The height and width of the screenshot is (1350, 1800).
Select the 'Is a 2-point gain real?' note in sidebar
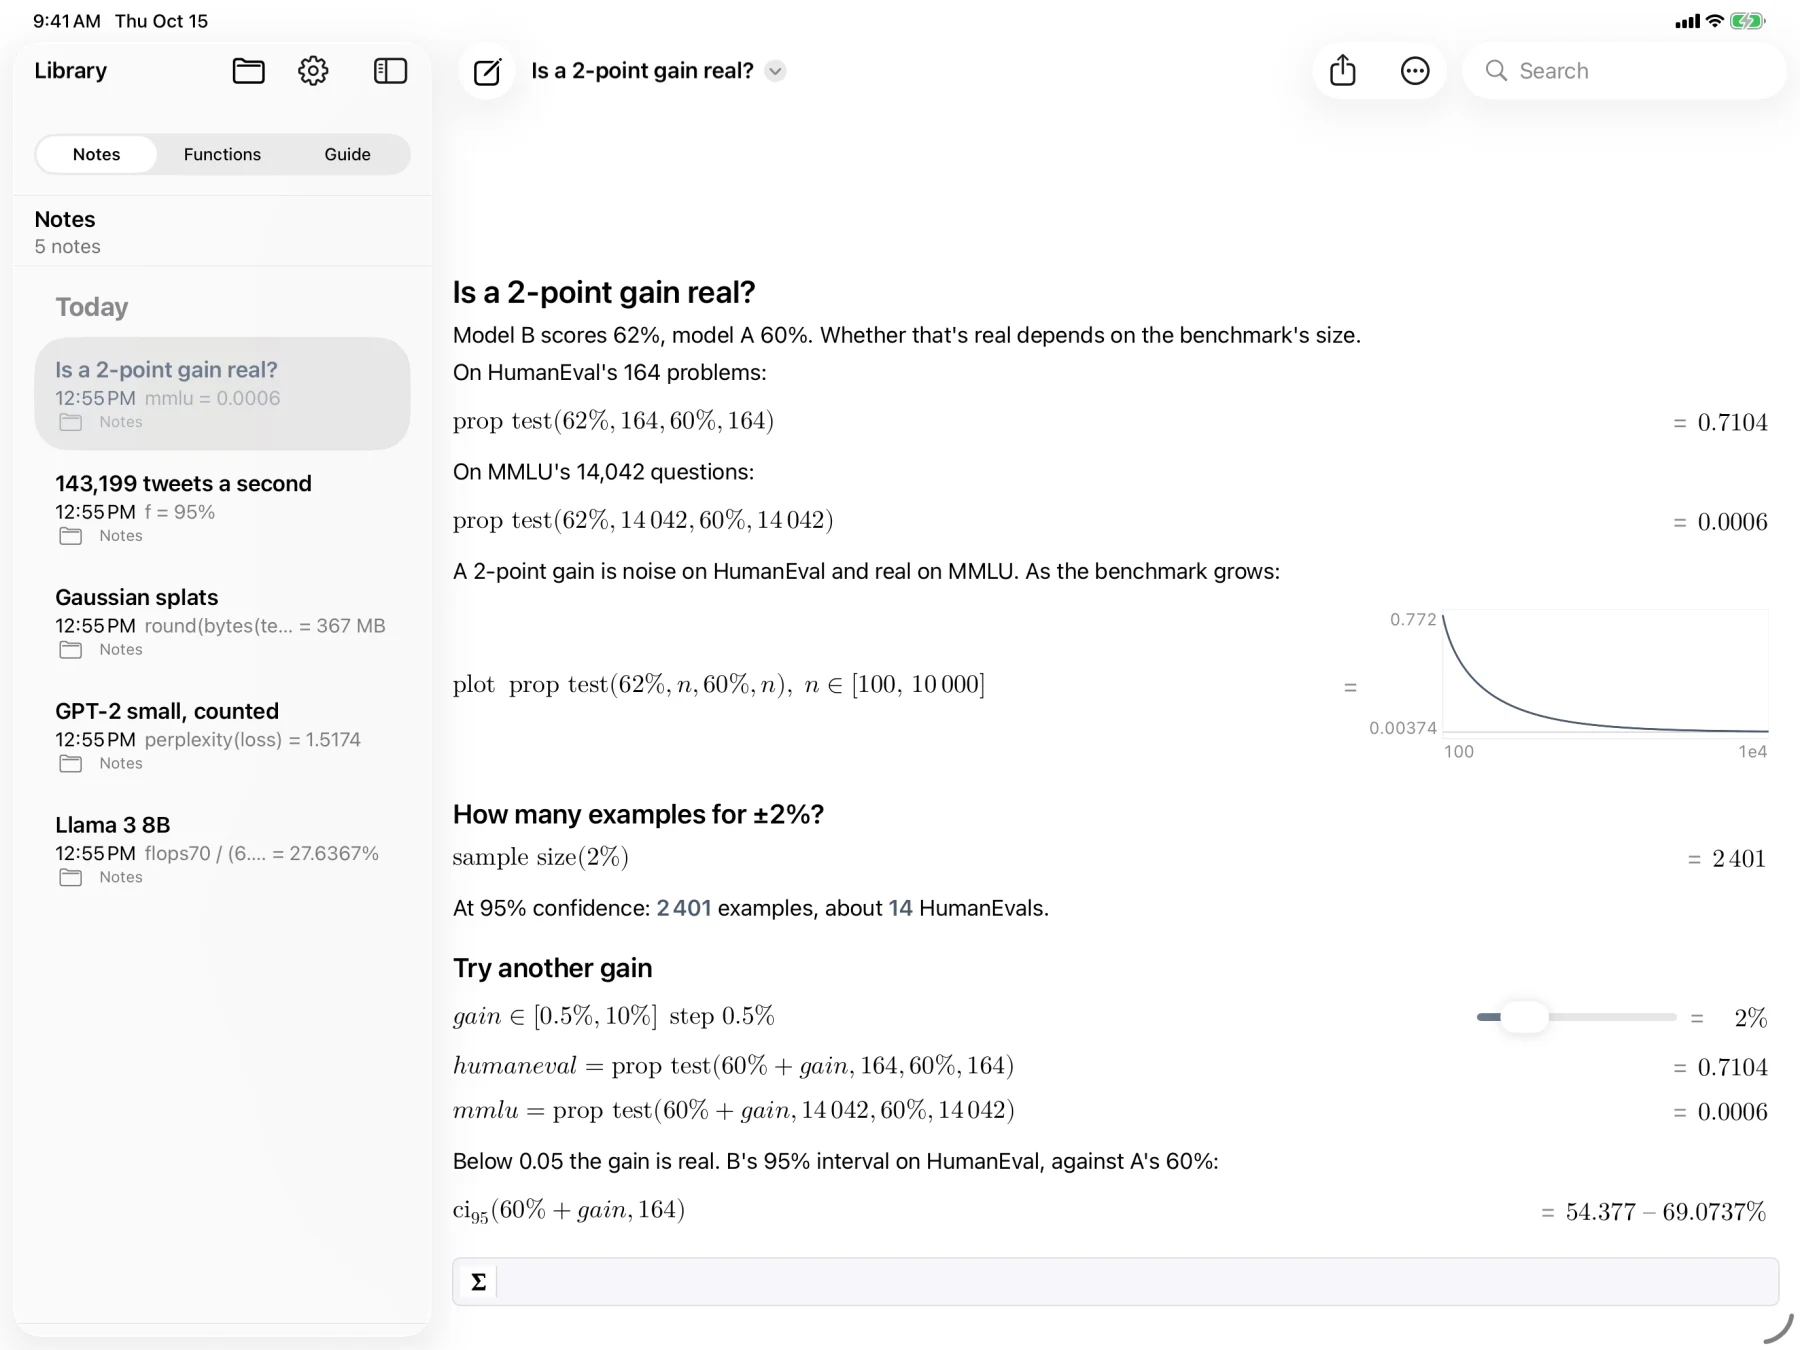tap(222, 394)
